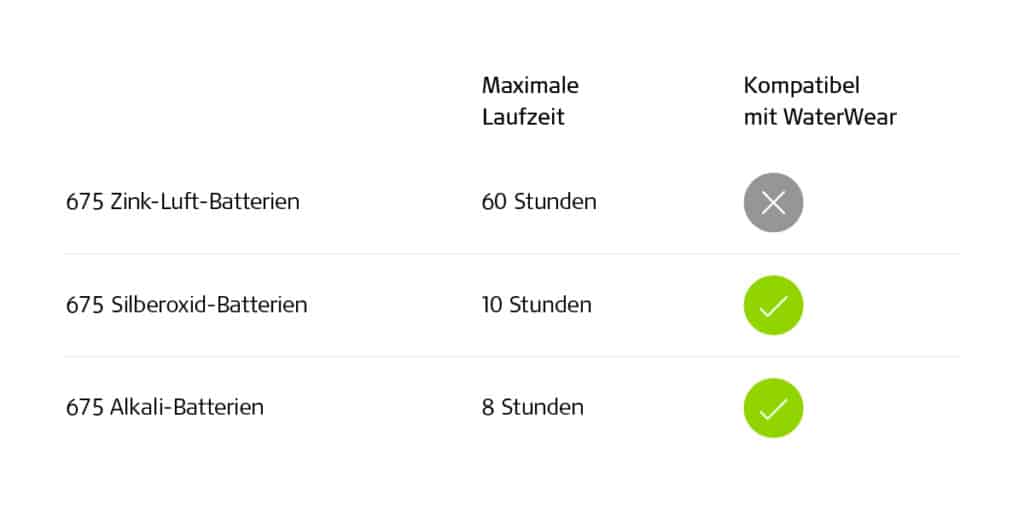Click the 675 Alkali-Batterien row label
The width and height of the screenshot is (1024, 512).
point(165,408)
